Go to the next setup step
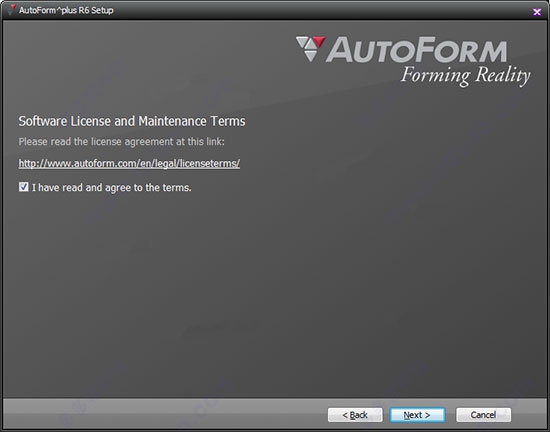The height and width of the screenshot is (432, 550). pyautogui.click(x=417, y=415)
